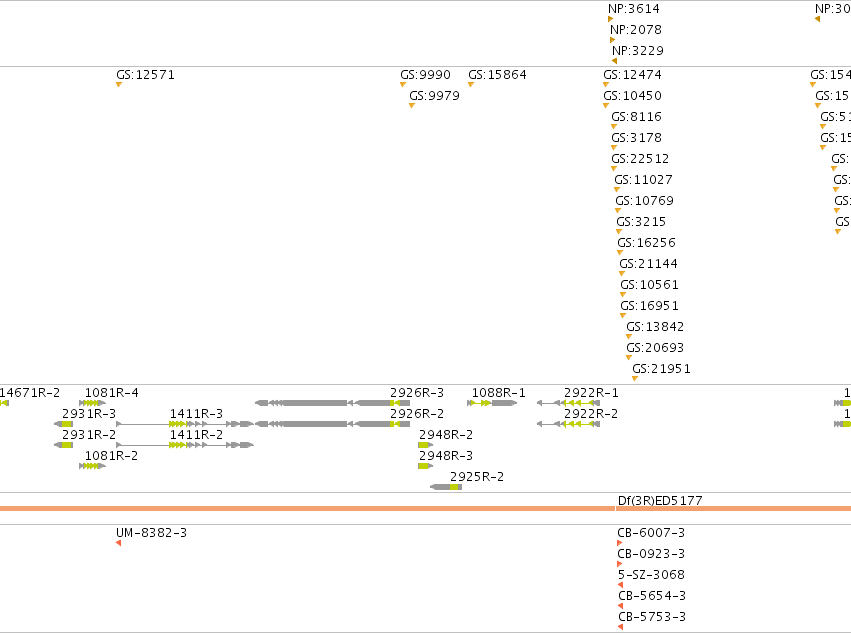Click the UM-8382-3 insertion label

(x=151, y=533)
